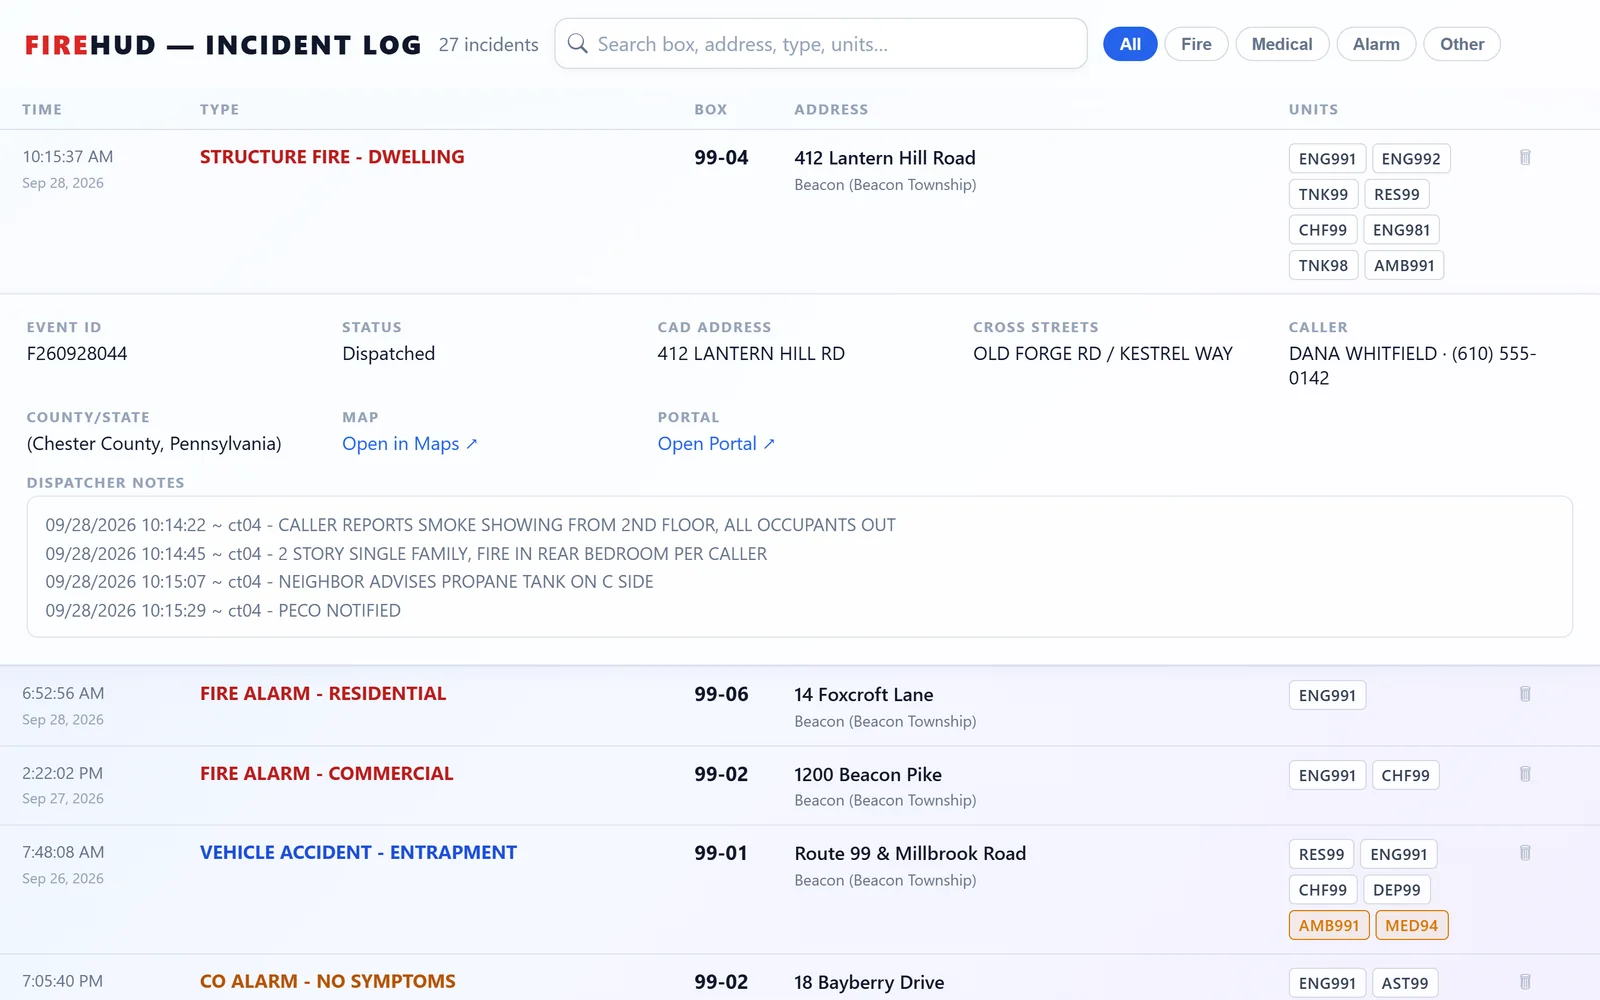Click the UNITS column header

click(x=1313, y=110)
